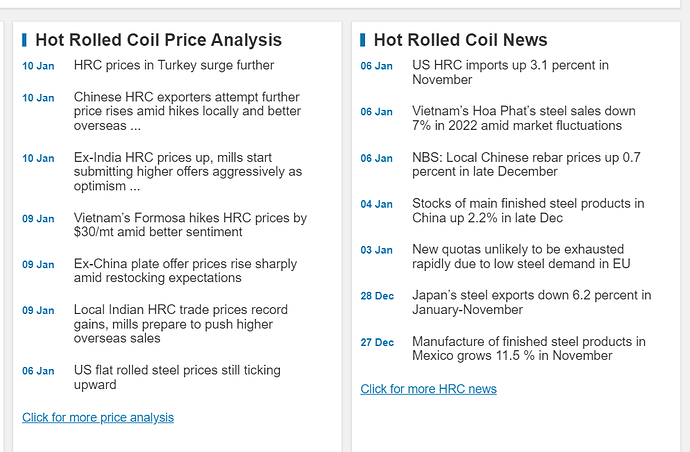Click Hot Rolled Coil Price Analysis heading
The image size is (690, 452).
(x=158, y=40)
